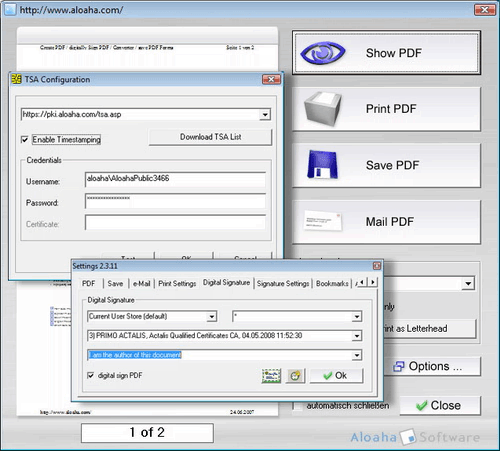Click the Options button
Image resolution: width=500 pixels, height=451 pixels.
pos(432,366)
